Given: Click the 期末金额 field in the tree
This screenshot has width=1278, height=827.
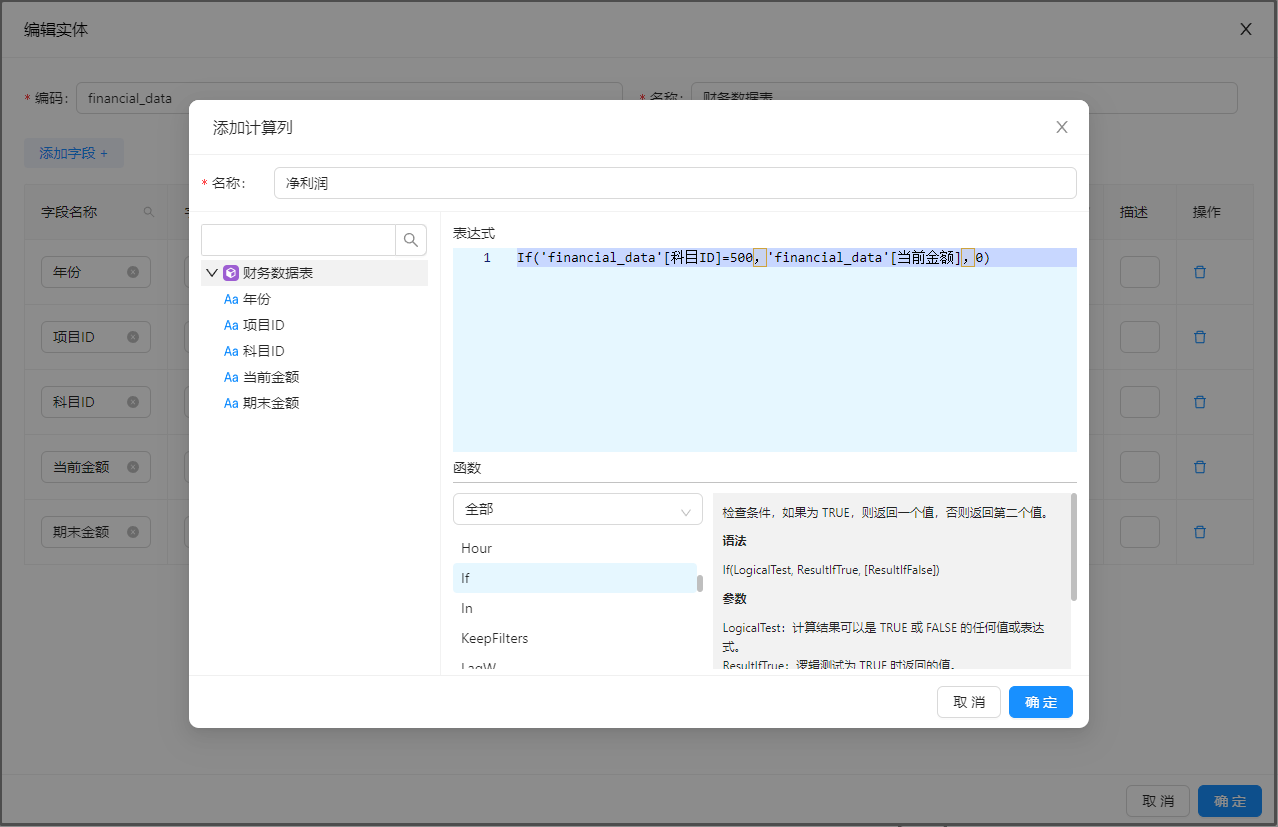Looking at the screenshot, I should (270, 403).
